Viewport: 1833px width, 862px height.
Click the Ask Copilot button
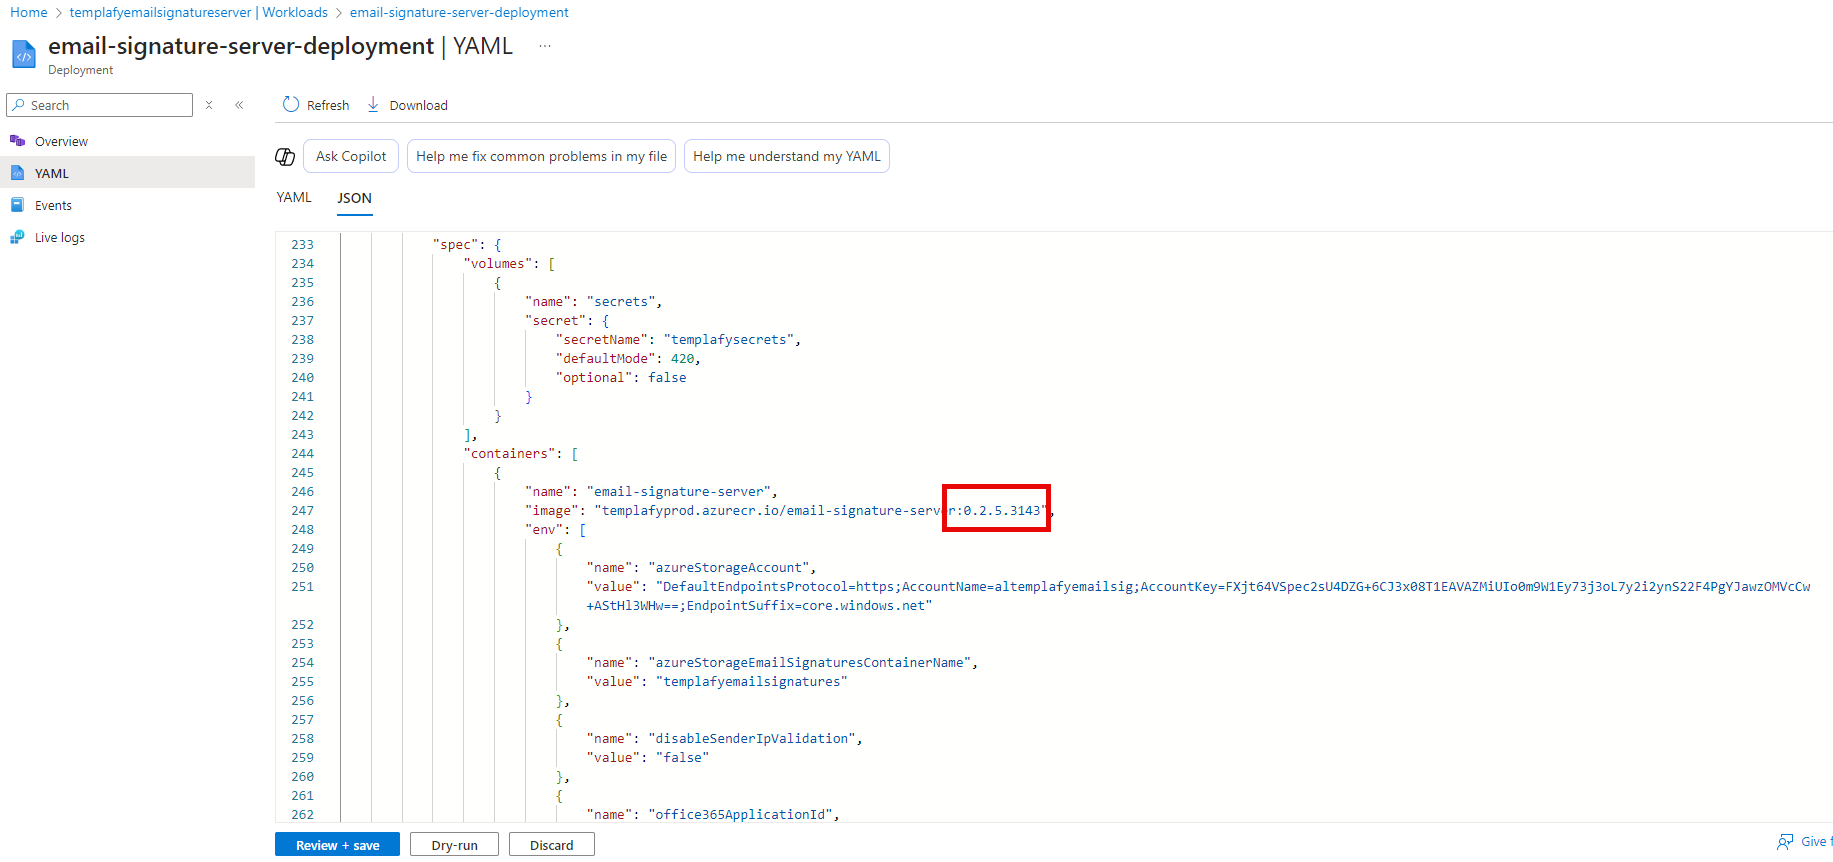point(351,156)
